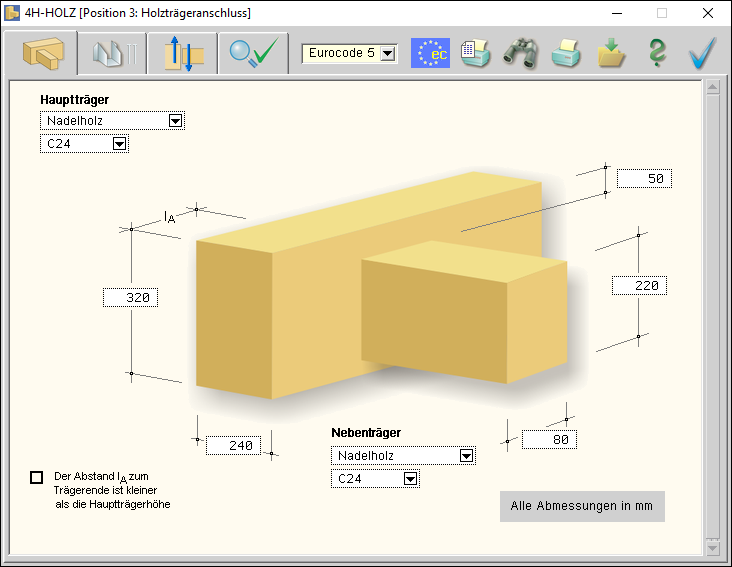Expand the Eurocode 5 standard dropdown
The image size is (732, 567).
click(387, 53)
